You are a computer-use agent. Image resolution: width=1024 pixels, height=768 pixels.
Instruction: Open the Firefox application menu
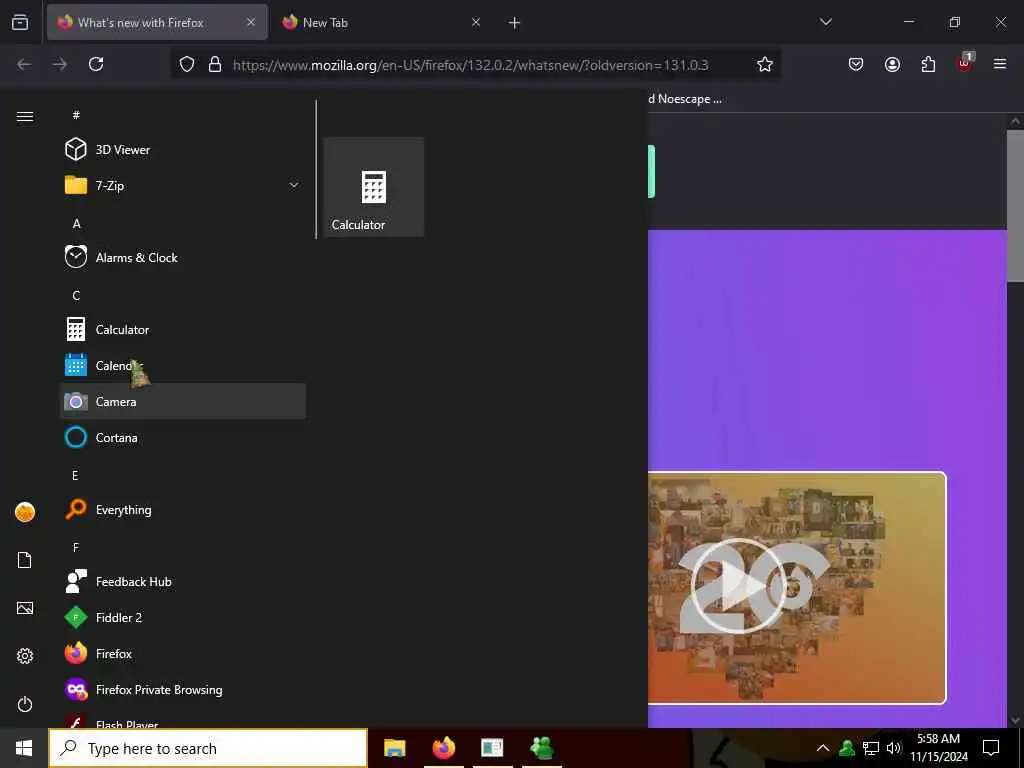click(1000, 64)
